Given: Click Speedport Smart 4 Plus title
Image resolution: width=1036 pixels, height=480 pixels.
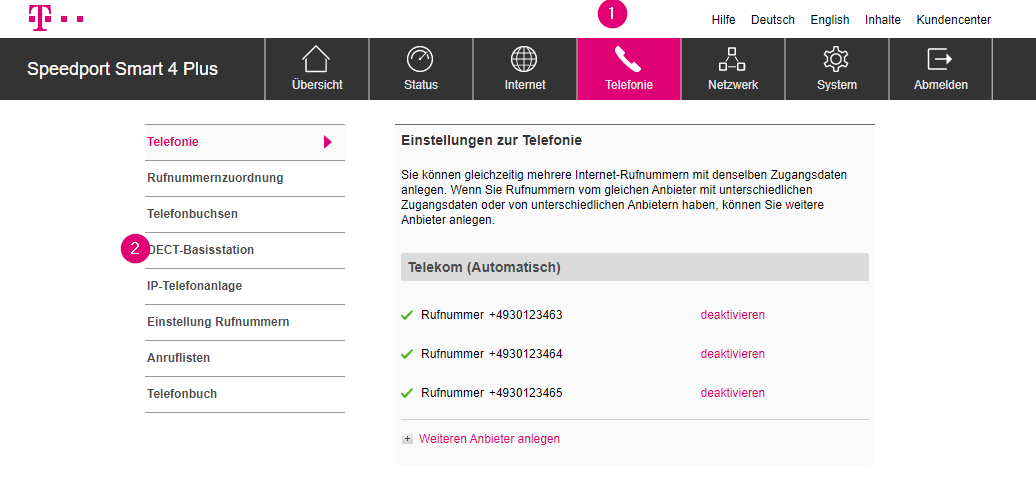Looking at the screenshot, I should pos(122,69).
